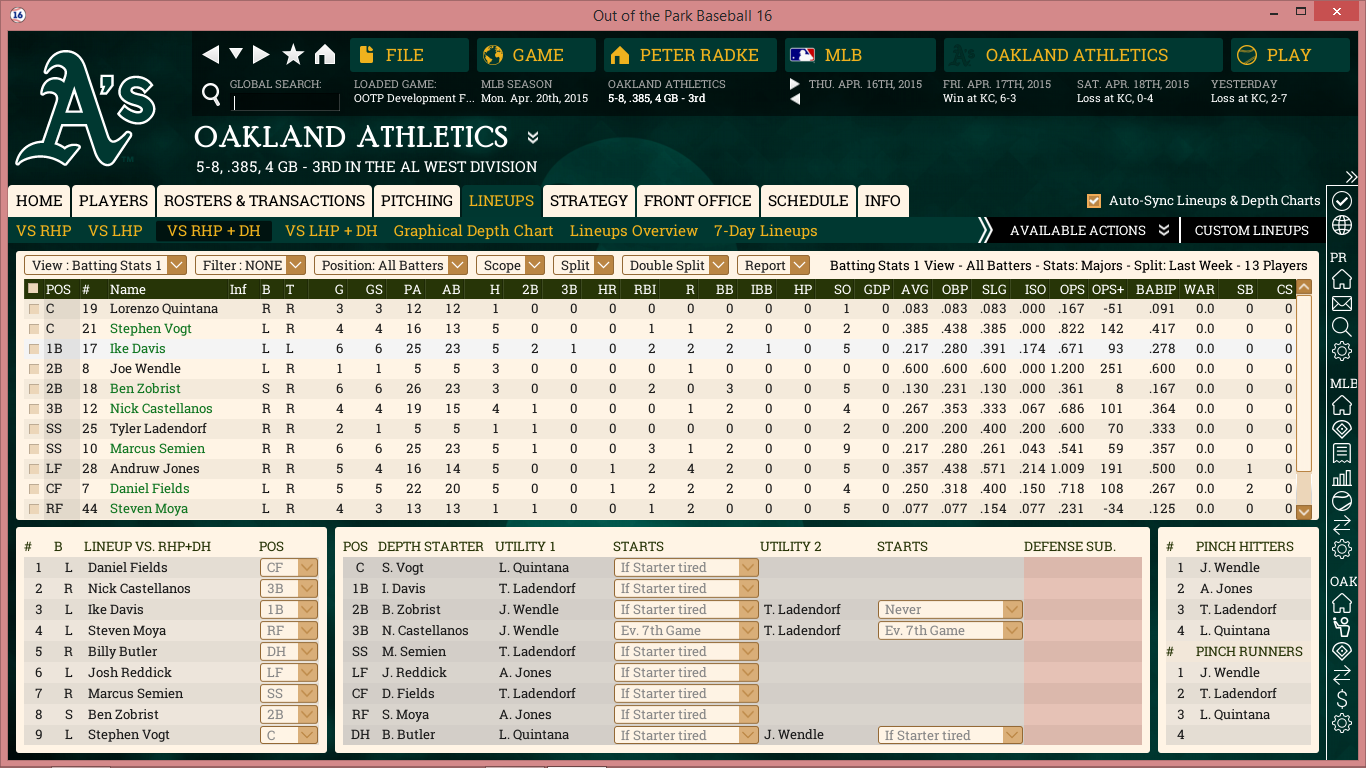Tick the checkbox beside Andruw Jones

(x=34, y=469)
